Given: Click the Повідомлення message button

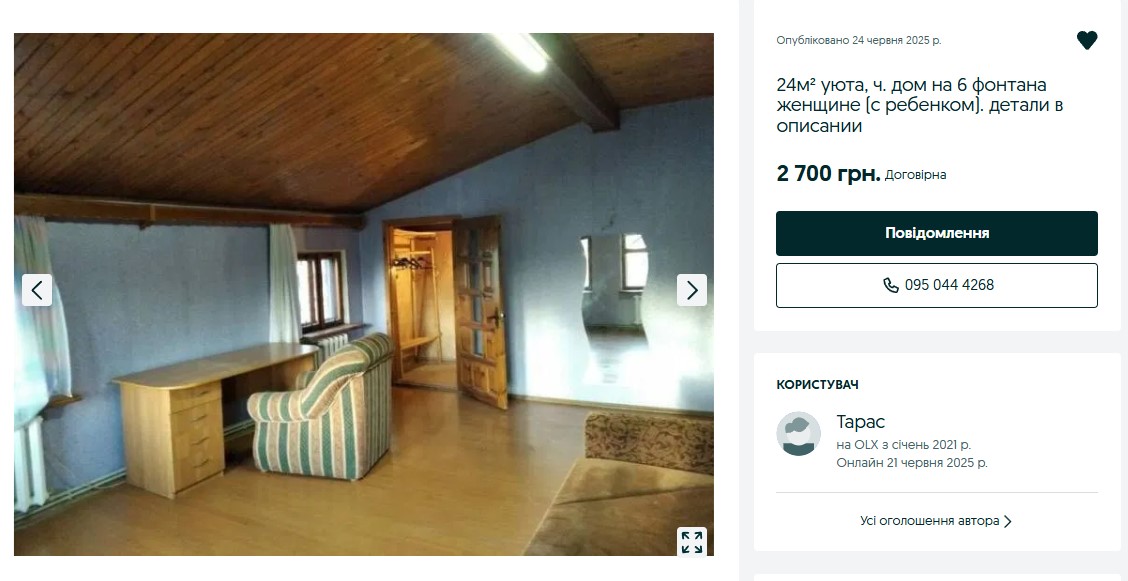Looking at the screenshot, I should pos(937,233).
